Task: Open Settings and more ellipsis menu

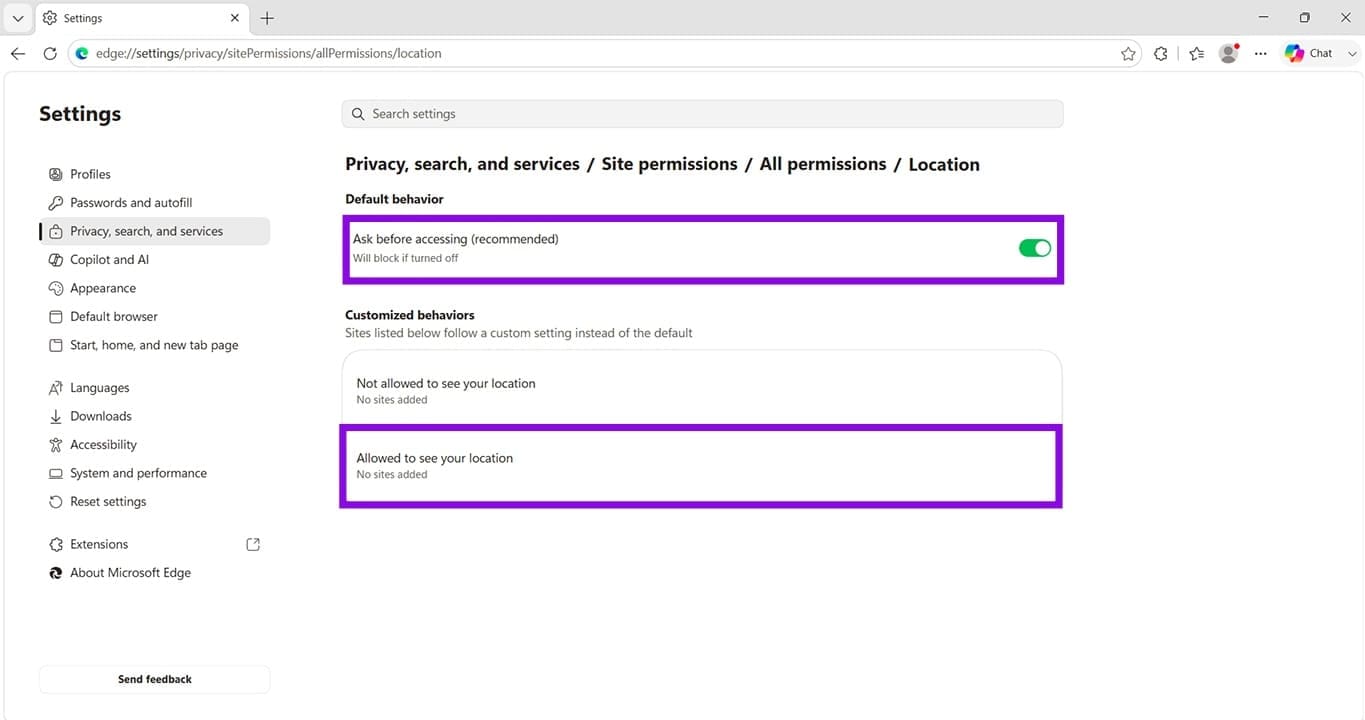Action: click(1260, 53)
